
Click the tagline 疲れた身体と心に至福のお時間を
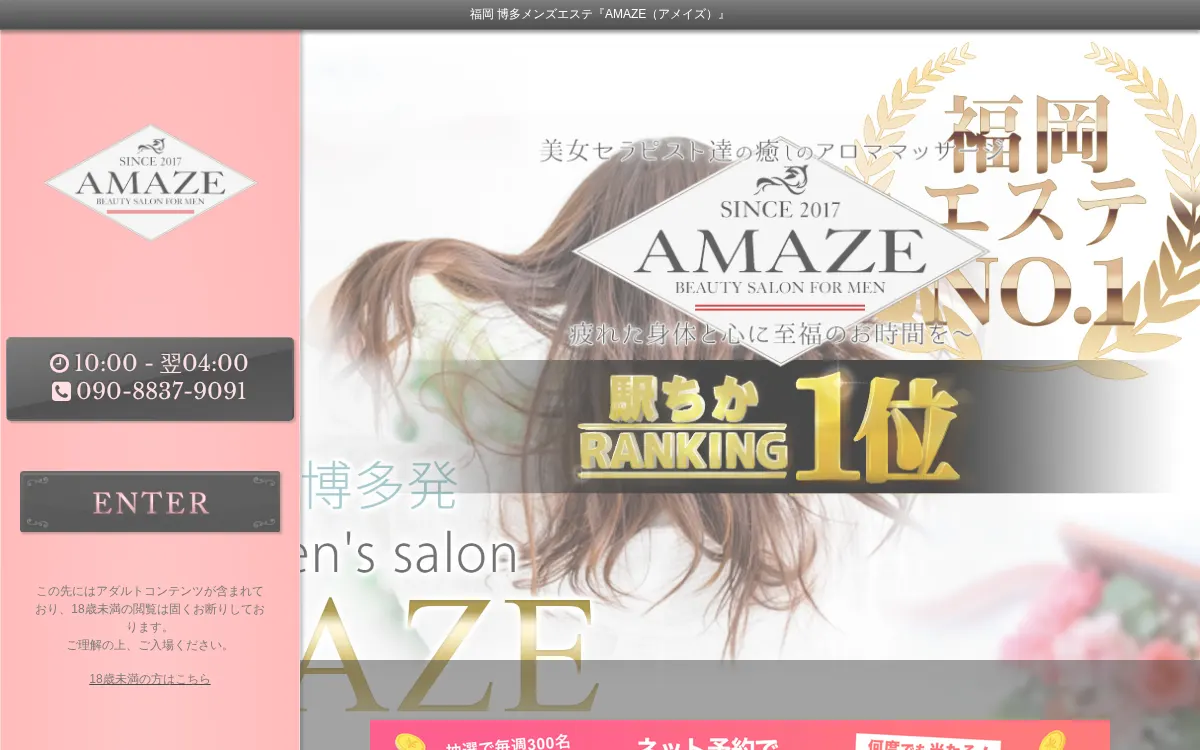point(770,333)
